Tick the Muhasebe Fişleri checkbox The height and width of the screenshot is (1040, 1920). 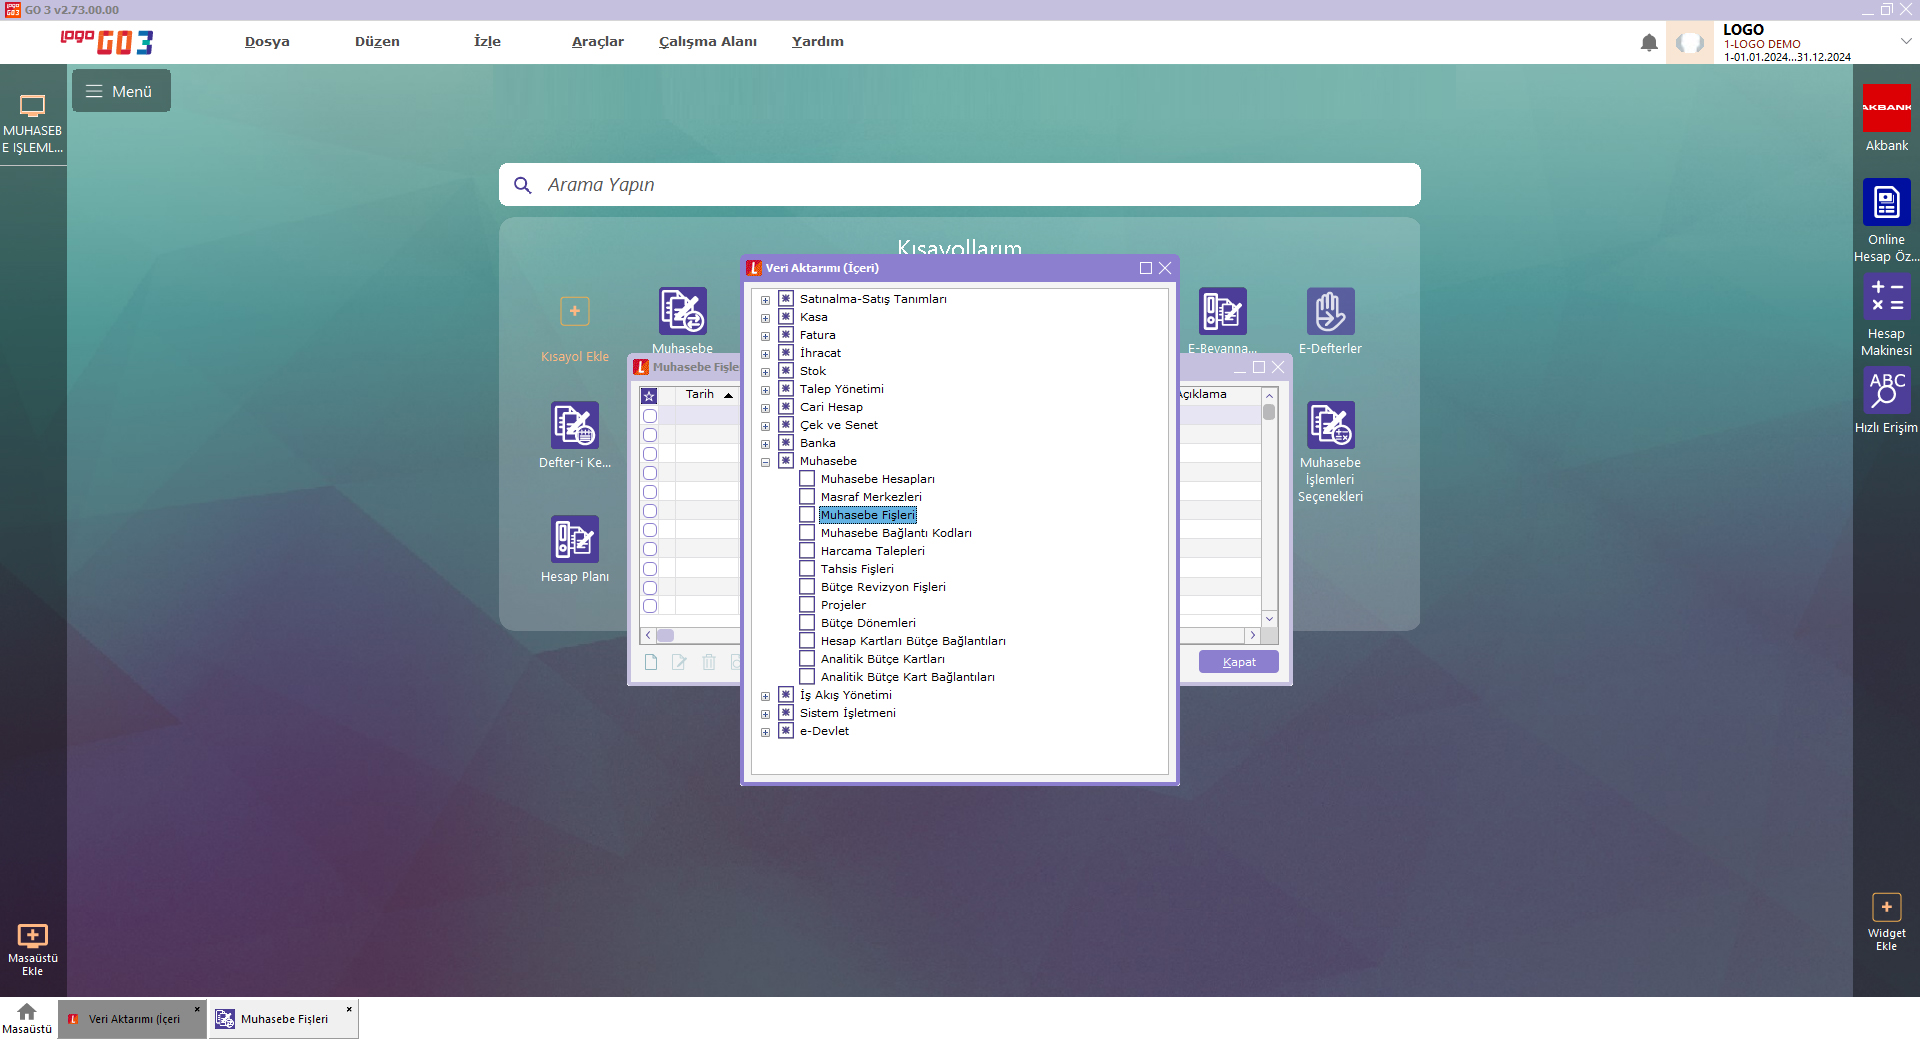807,515
